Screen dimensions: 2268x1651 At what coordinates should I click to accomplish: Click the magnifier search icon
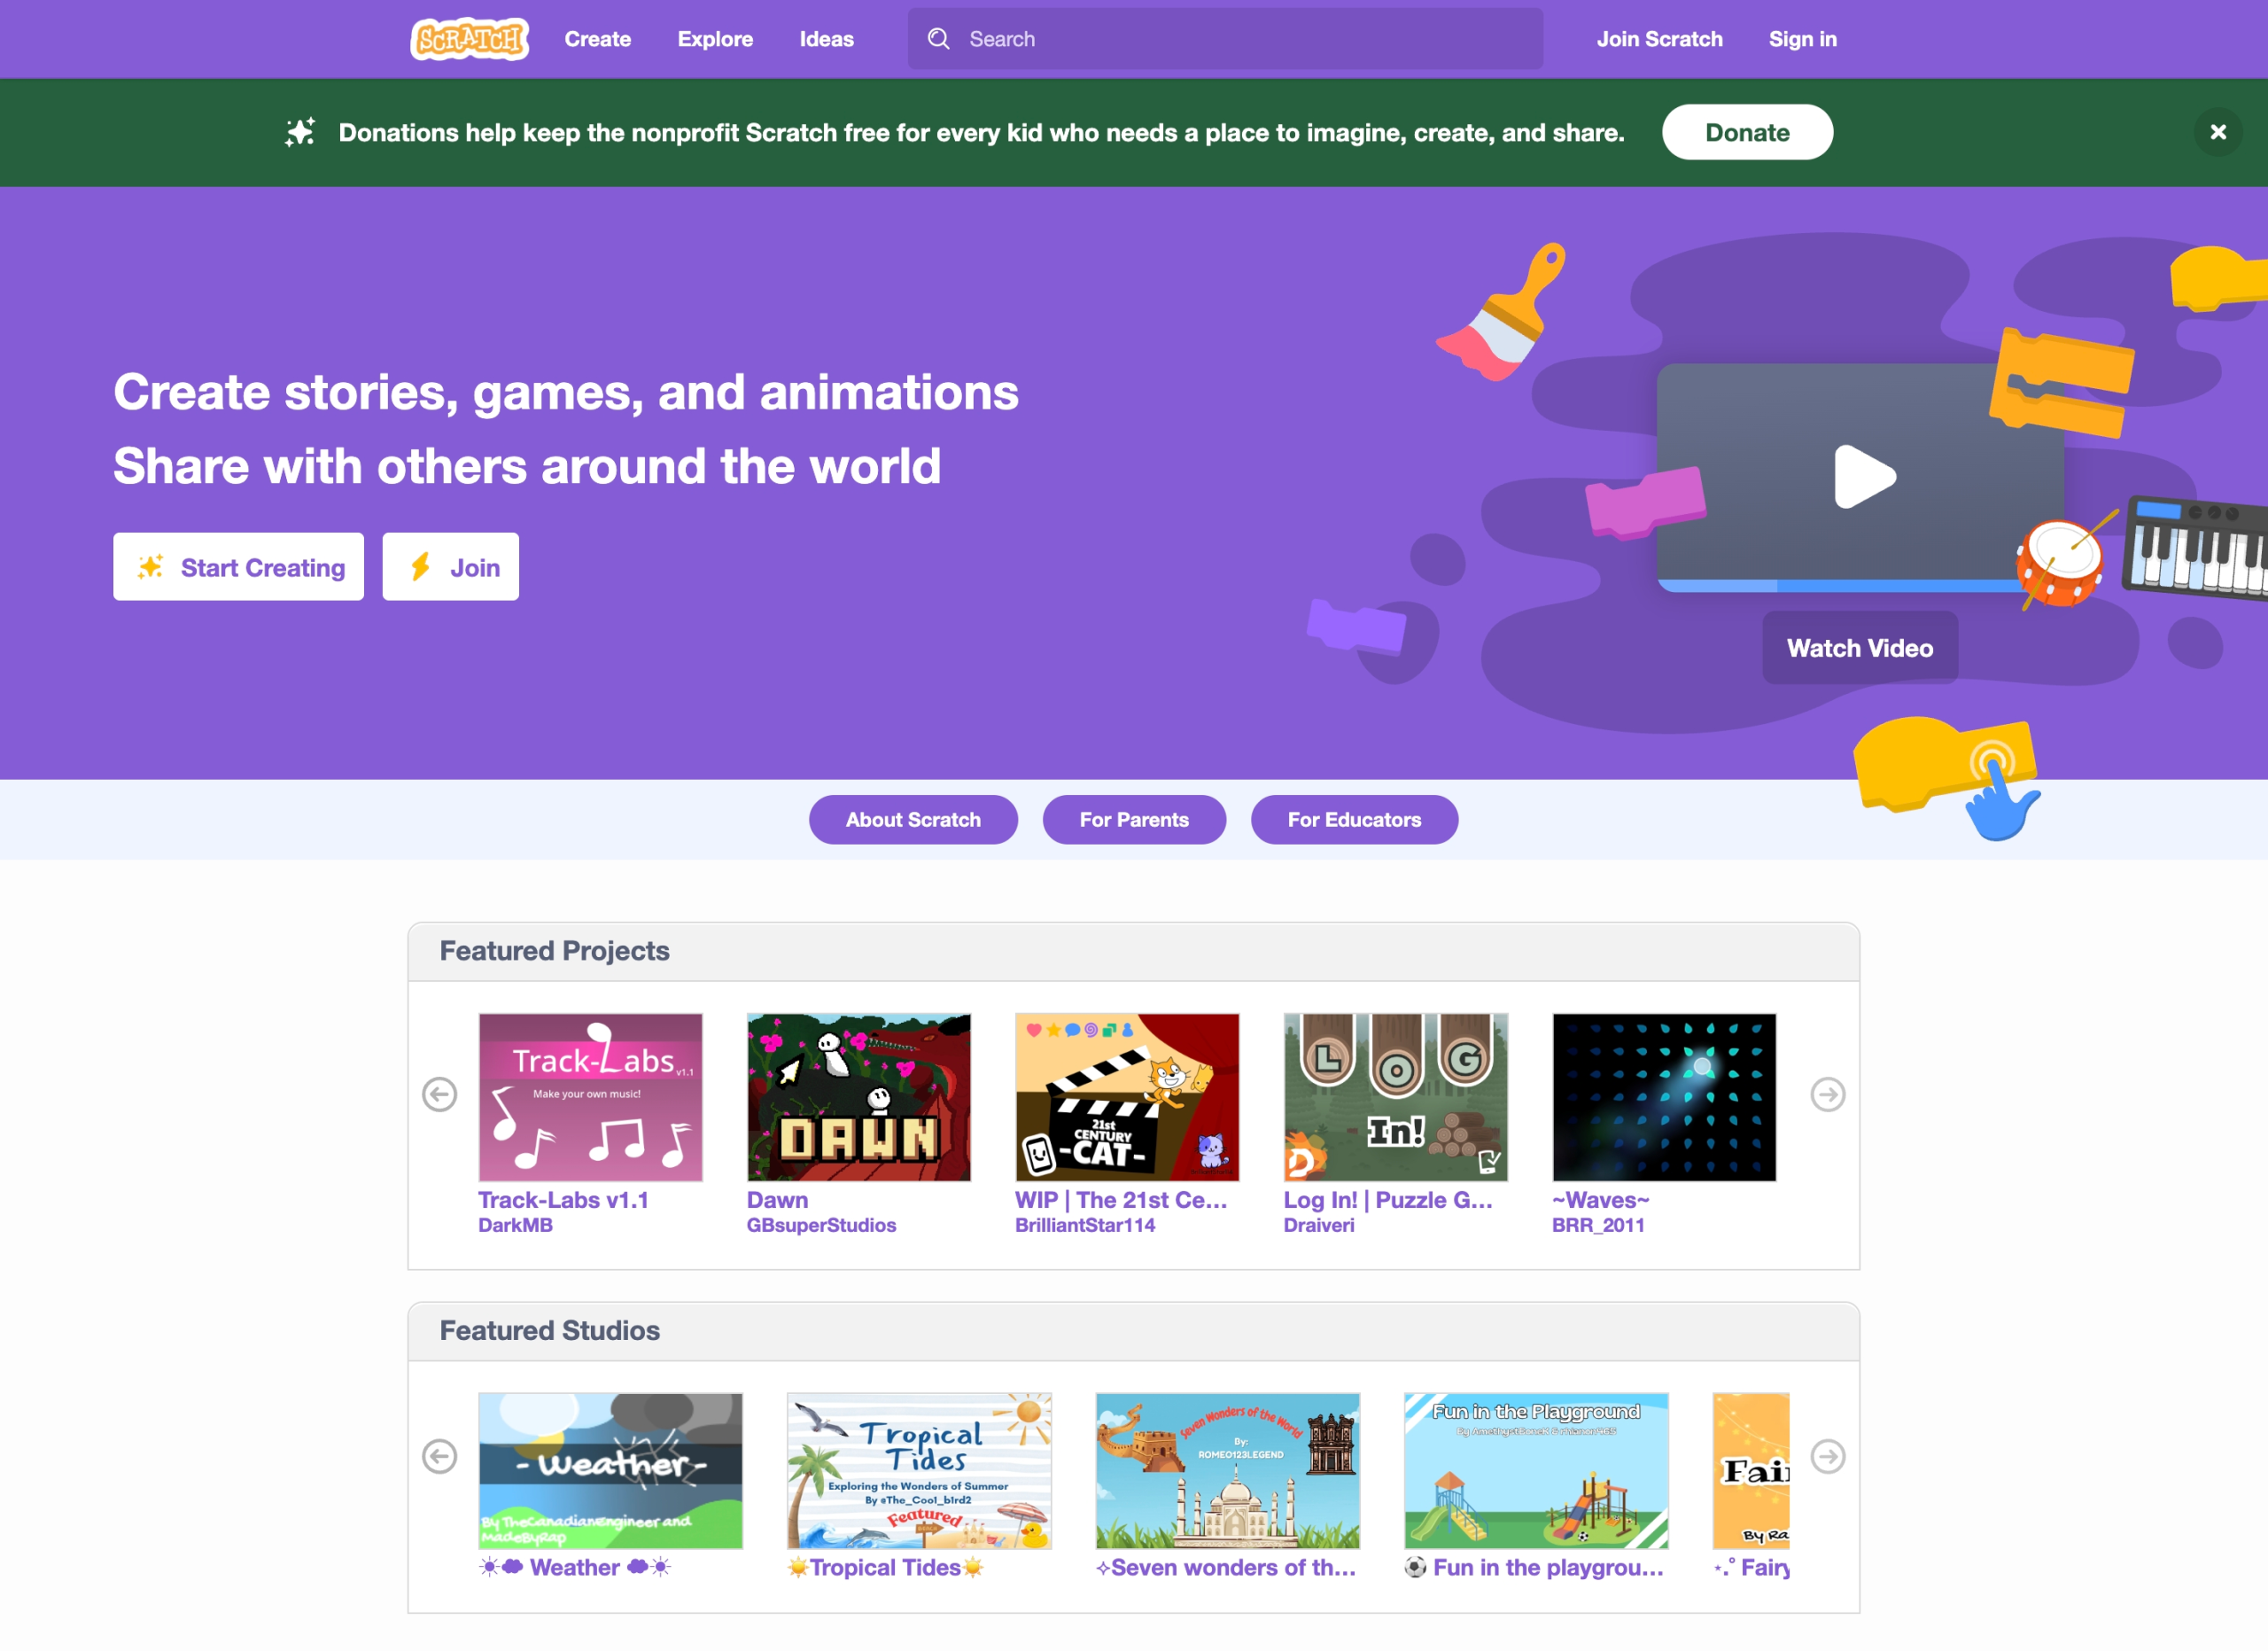pos(938,39)
